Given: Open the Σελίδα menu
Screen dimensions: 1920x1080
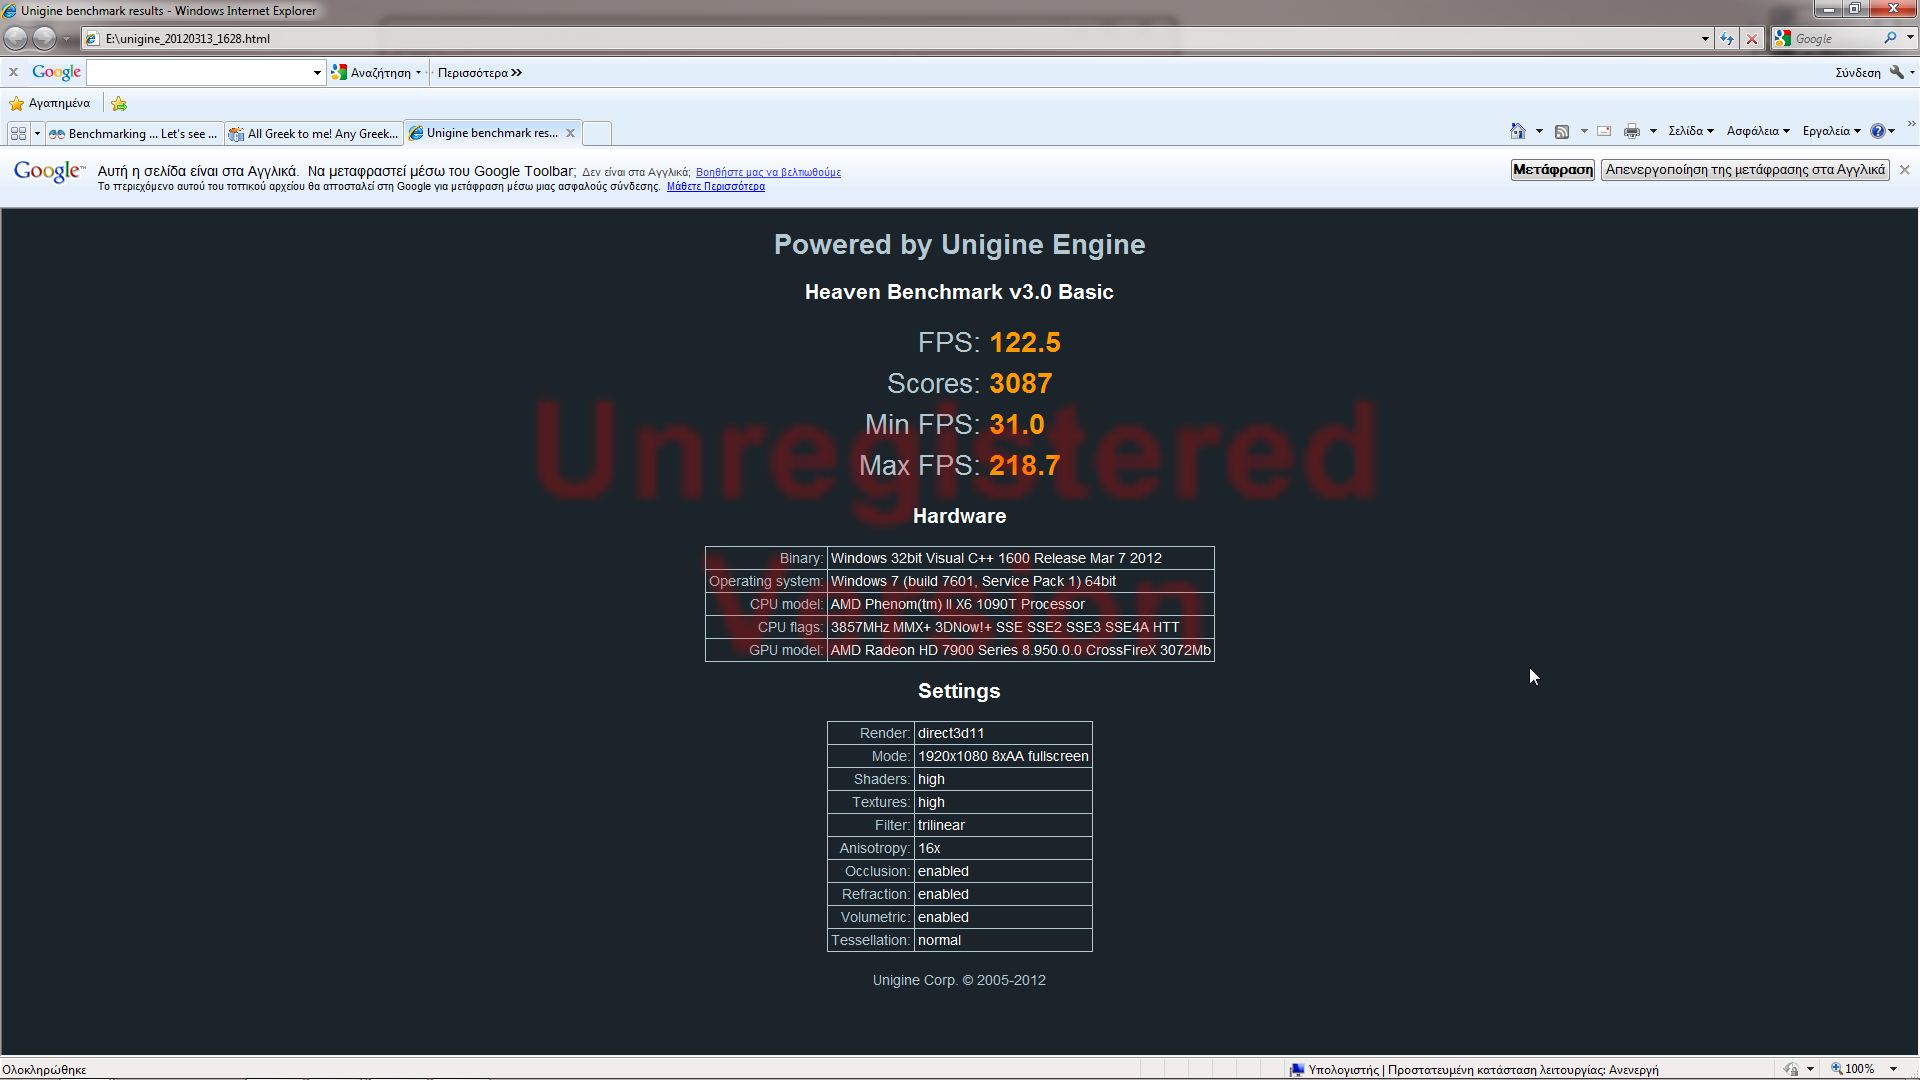Looking at the screenshot, I should click(x=1691, y=131).
